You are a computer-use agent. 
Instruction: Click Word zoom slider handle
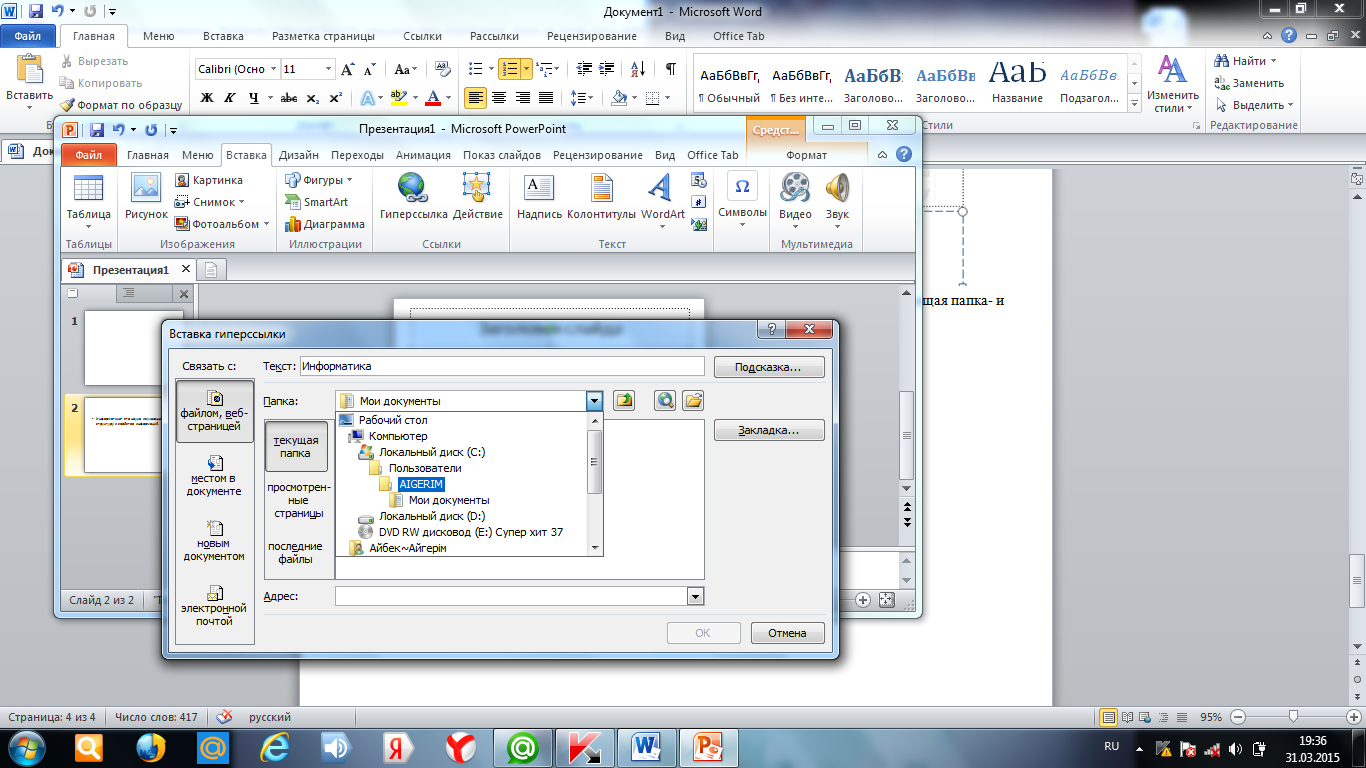tap(1294, 717)
